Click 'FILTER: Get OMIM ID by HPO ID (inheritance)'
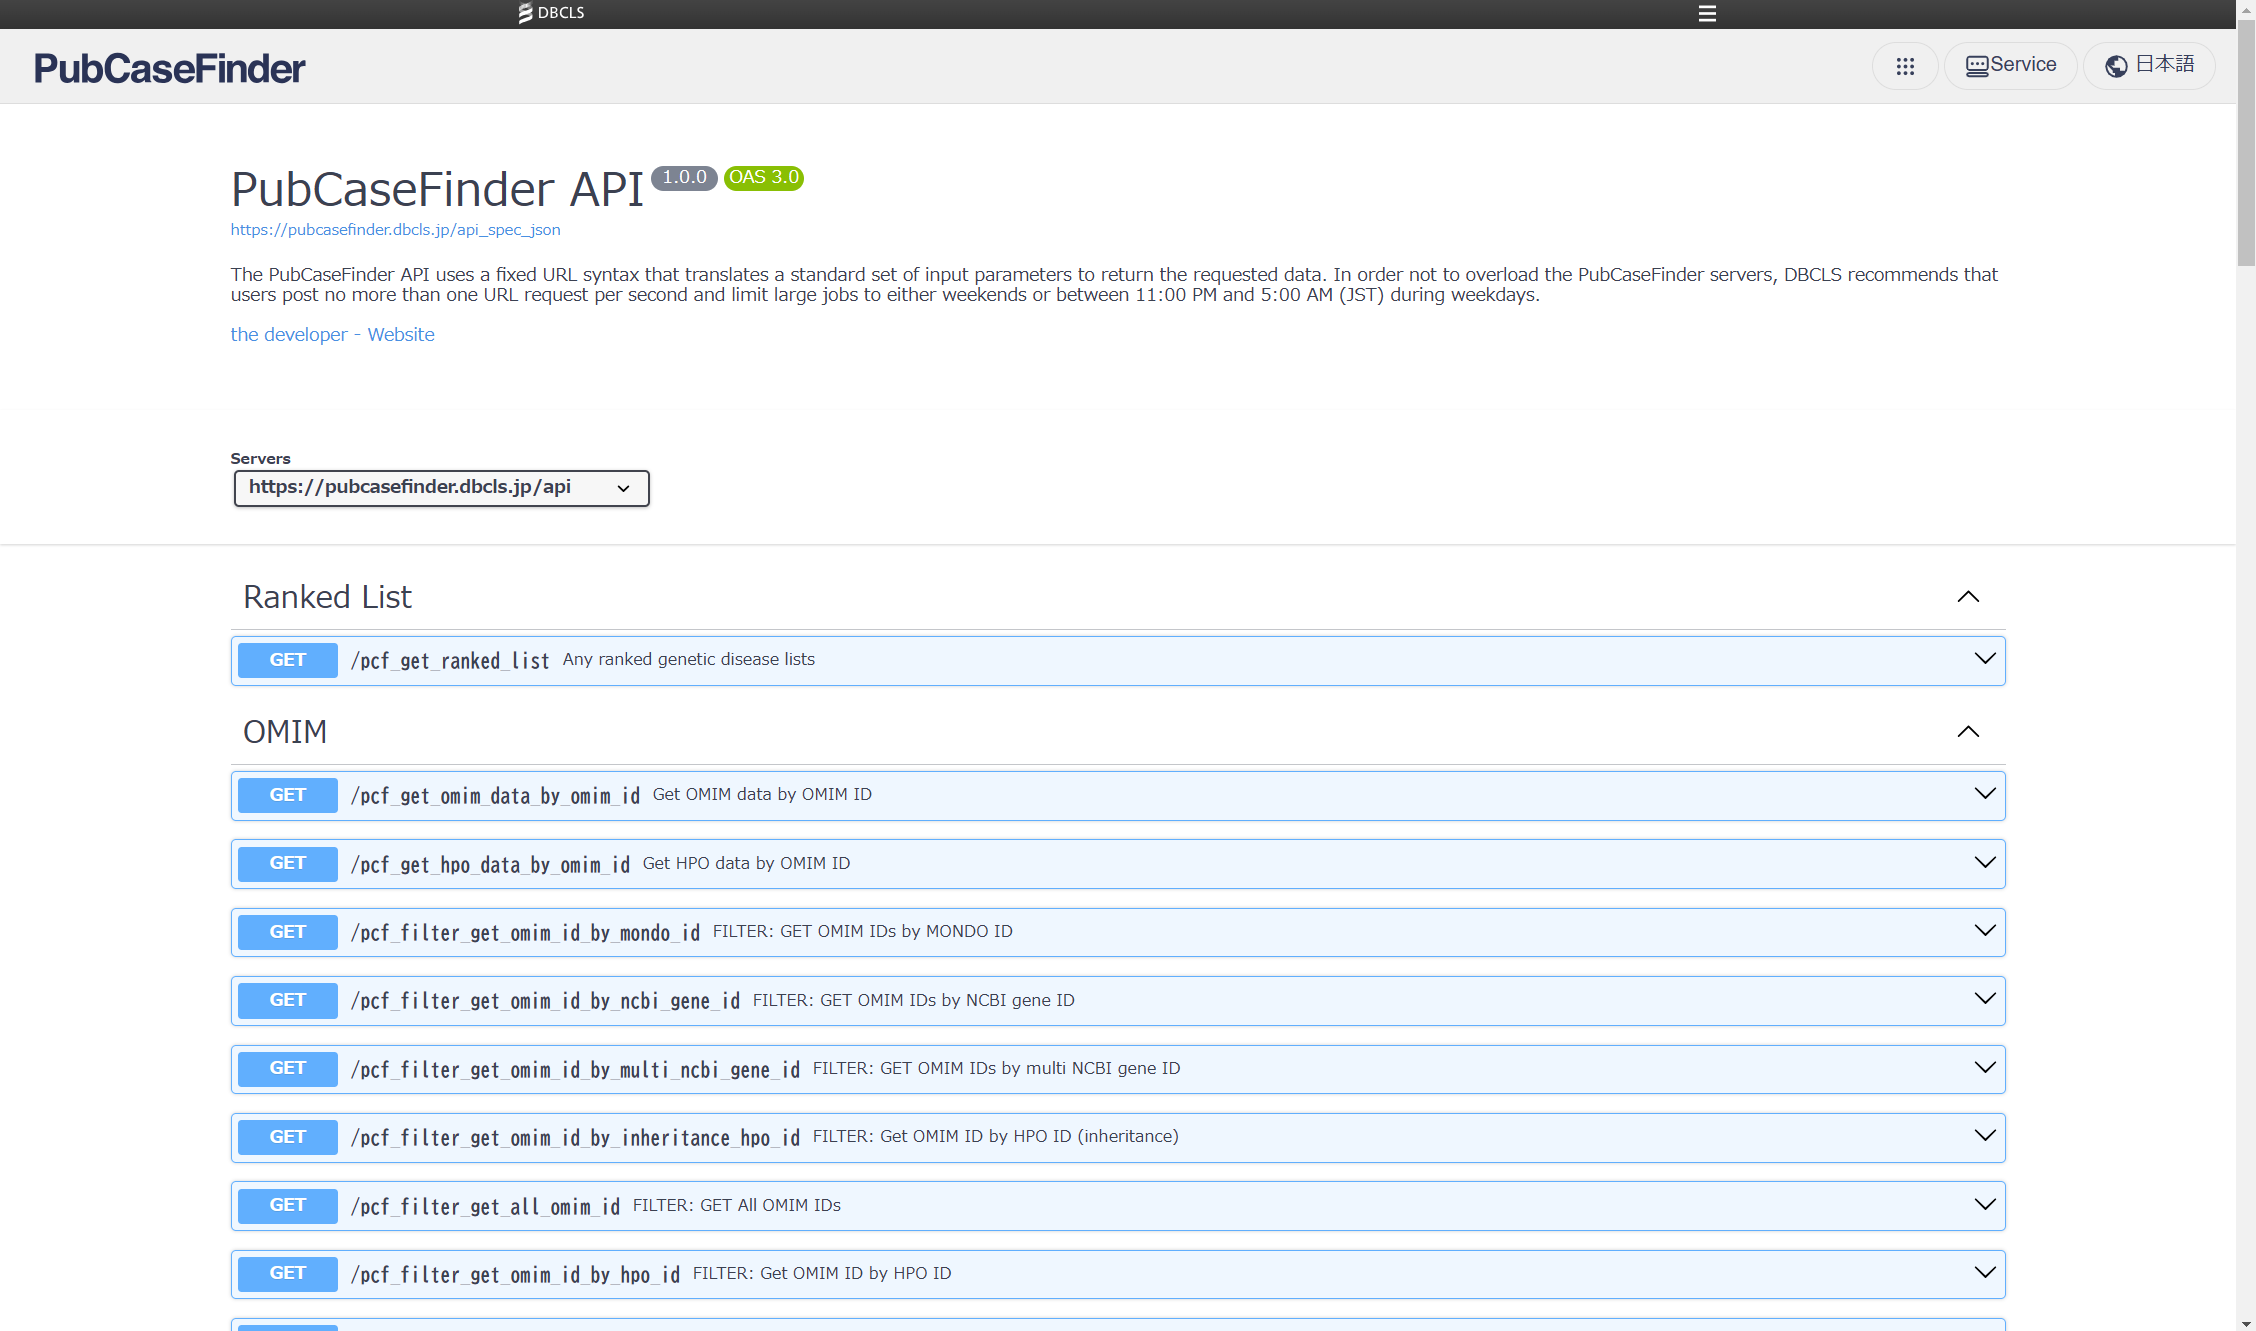The width and height of the screenshot is (2256, 1331). click(x=996, y=1136)
